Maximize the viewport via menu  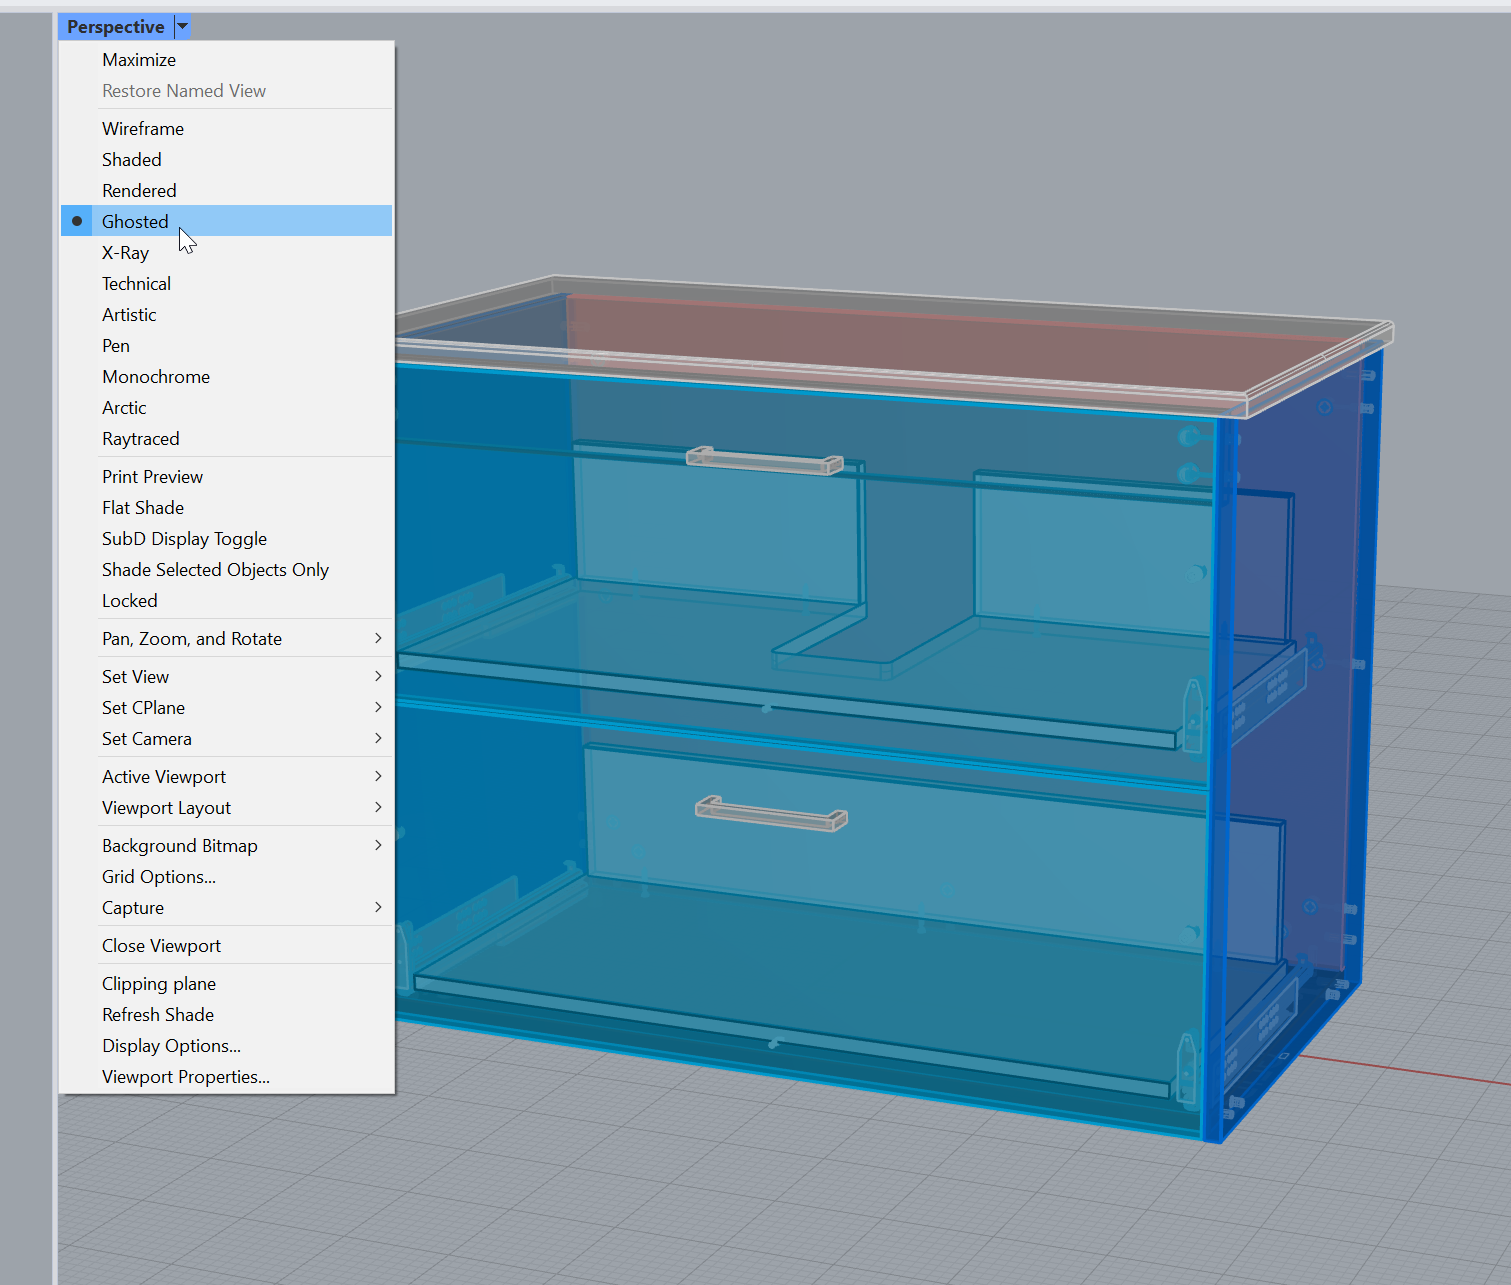(139, 60)
